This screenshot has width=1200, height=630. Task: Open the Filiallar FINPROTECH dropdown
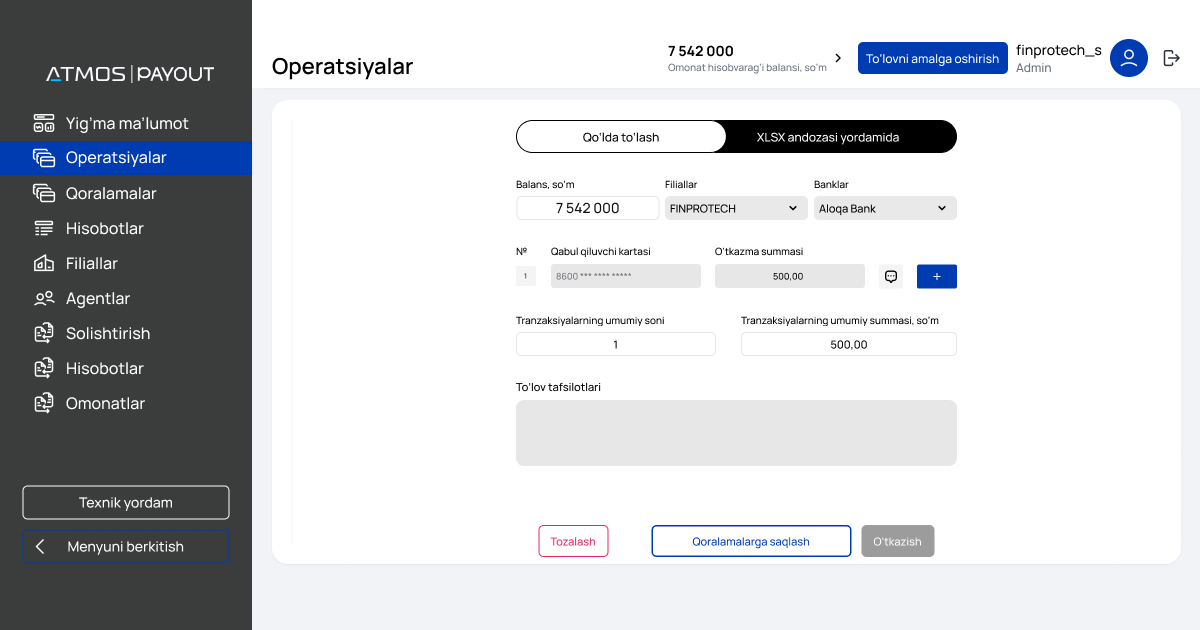click(735, 208)
